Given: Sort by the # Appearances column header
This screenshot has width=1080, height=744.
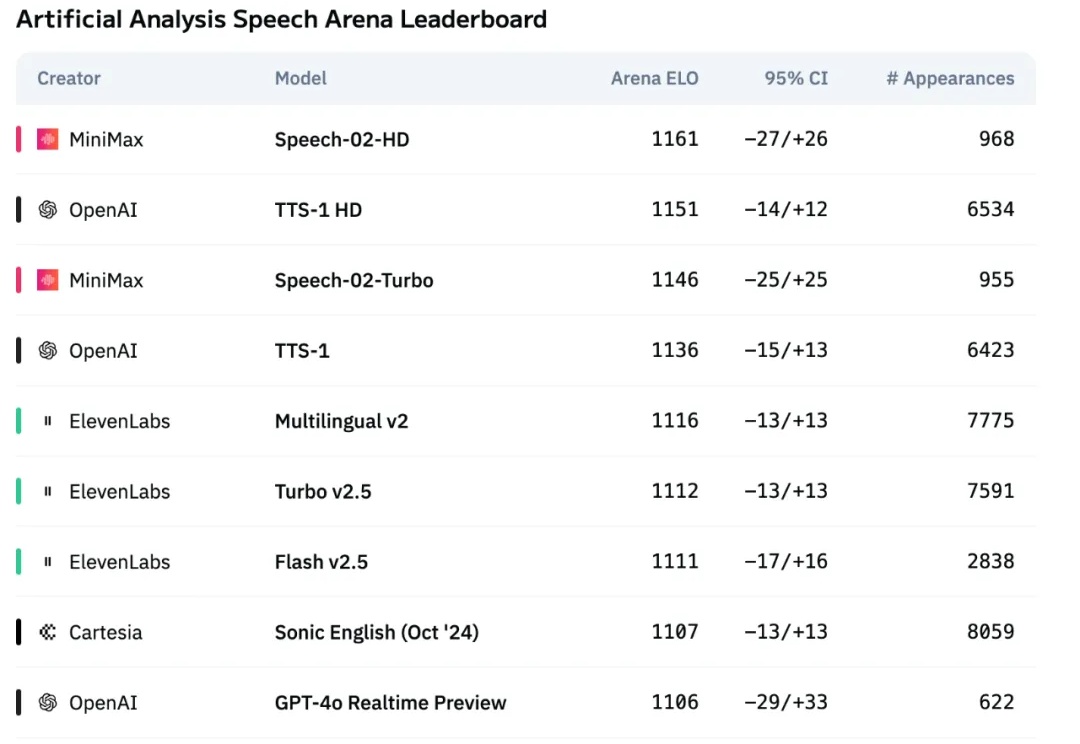Looking at the screenshot, I should (950, 79).
